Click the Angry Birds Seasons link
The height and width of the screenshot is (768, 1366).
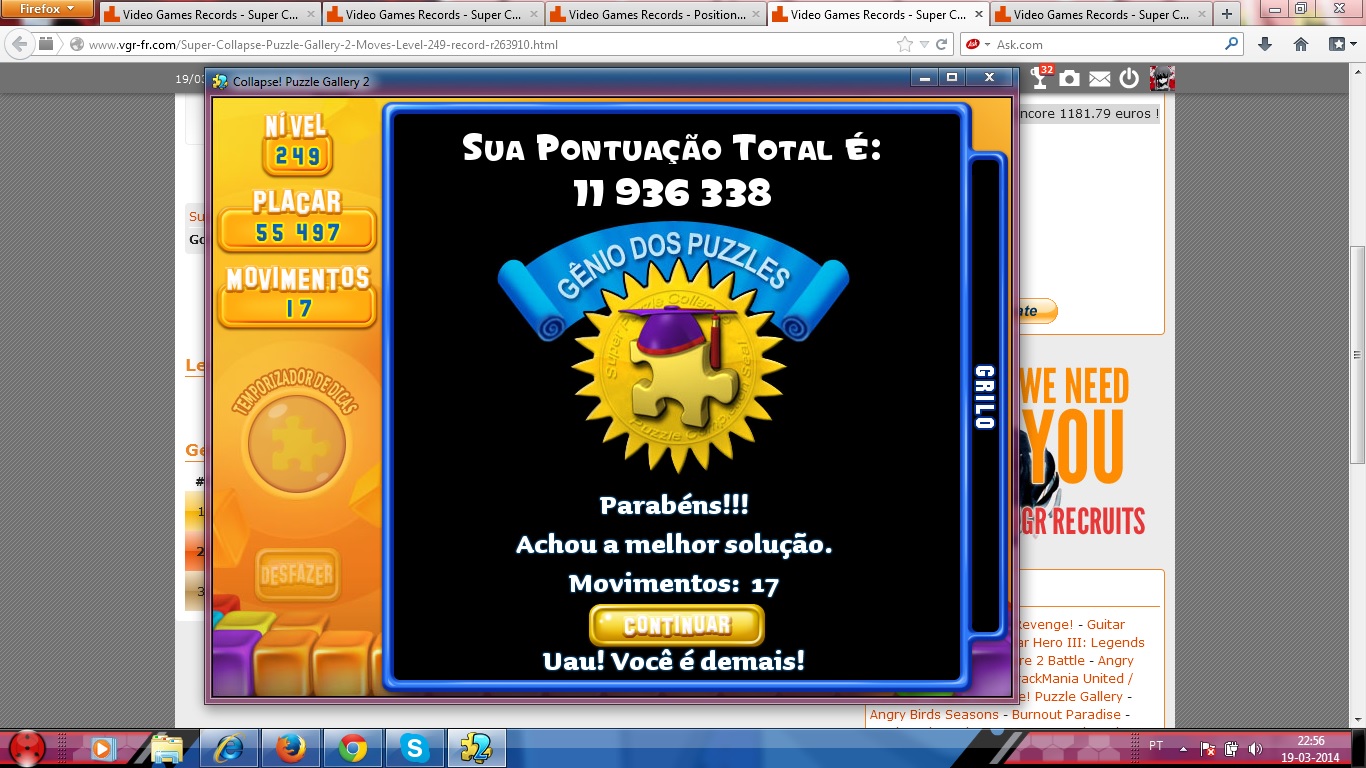click(x=933, y=714)
